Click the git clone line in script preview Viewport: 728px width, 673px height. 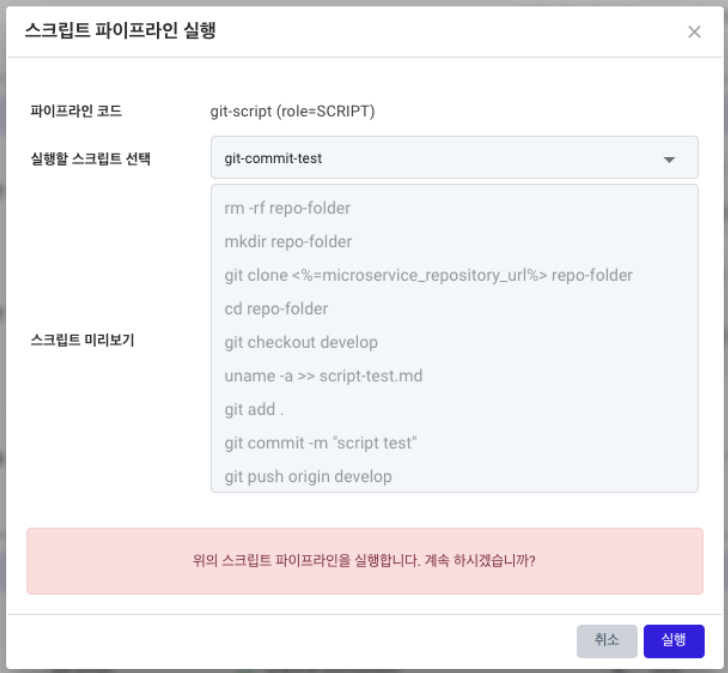(428, 275)
